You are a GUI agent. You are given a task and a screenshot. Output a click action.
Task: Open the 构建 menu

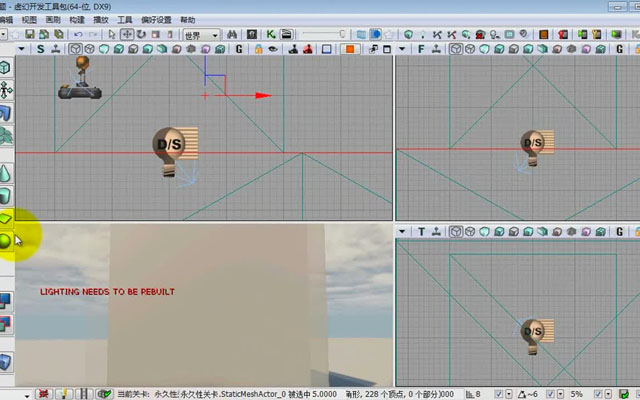[x=77, y=20]
